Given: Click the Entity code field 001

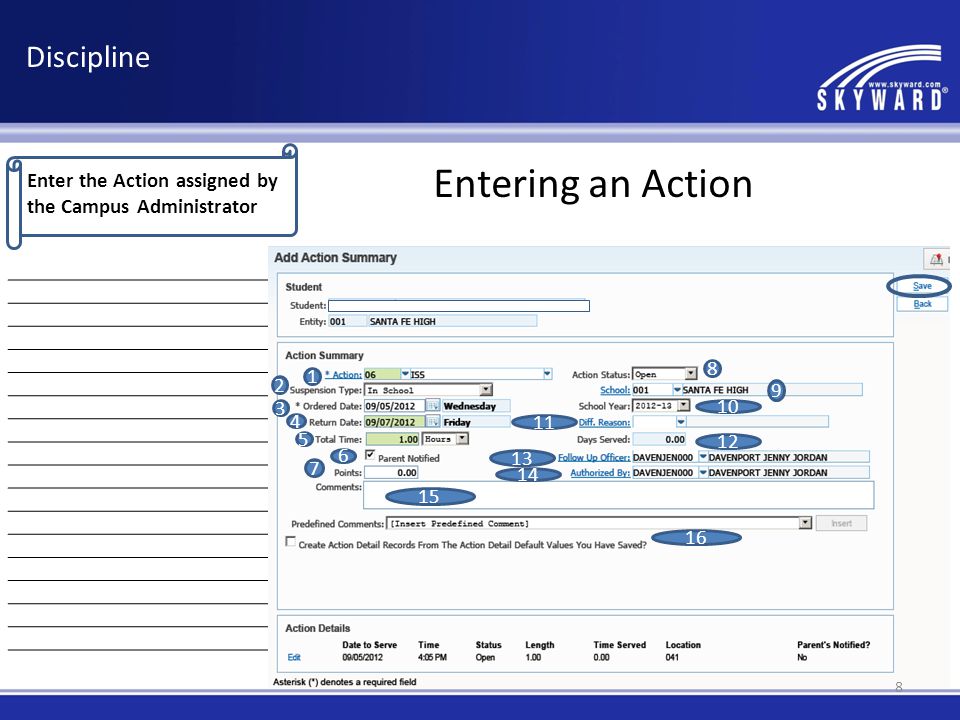Looking at the screenshot, I should (x=347, y=321).
